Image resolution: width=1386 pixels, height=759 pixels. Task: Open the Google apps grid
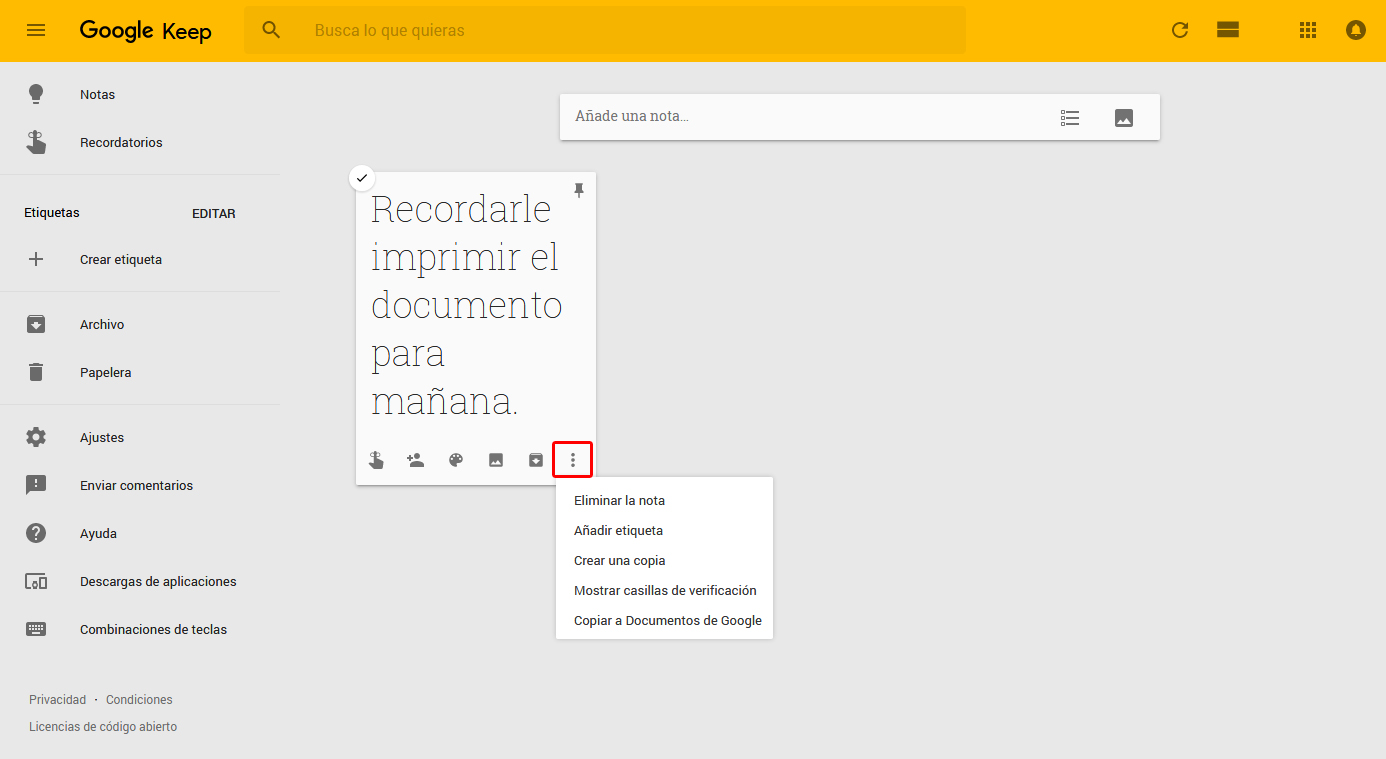[x=1308, y=30]
